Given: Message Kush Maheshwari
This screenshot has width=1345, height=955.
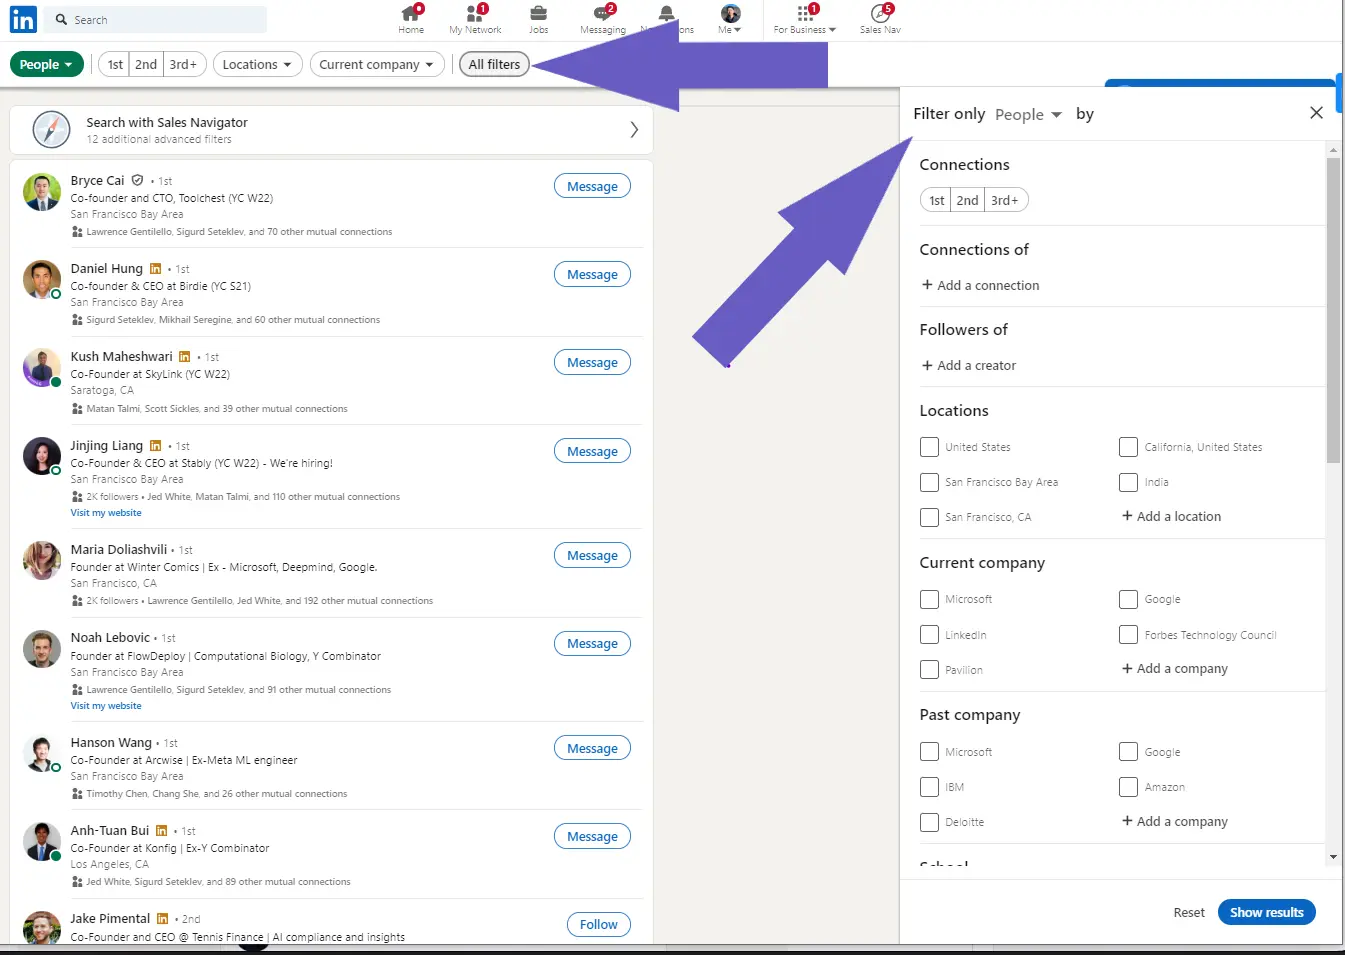Looking at the screenshot, I should coord(592,362).
